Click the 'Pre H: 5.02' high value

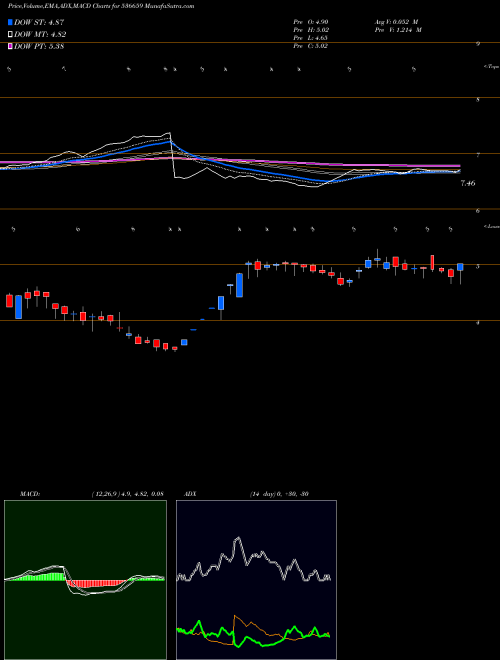(311, 30)
